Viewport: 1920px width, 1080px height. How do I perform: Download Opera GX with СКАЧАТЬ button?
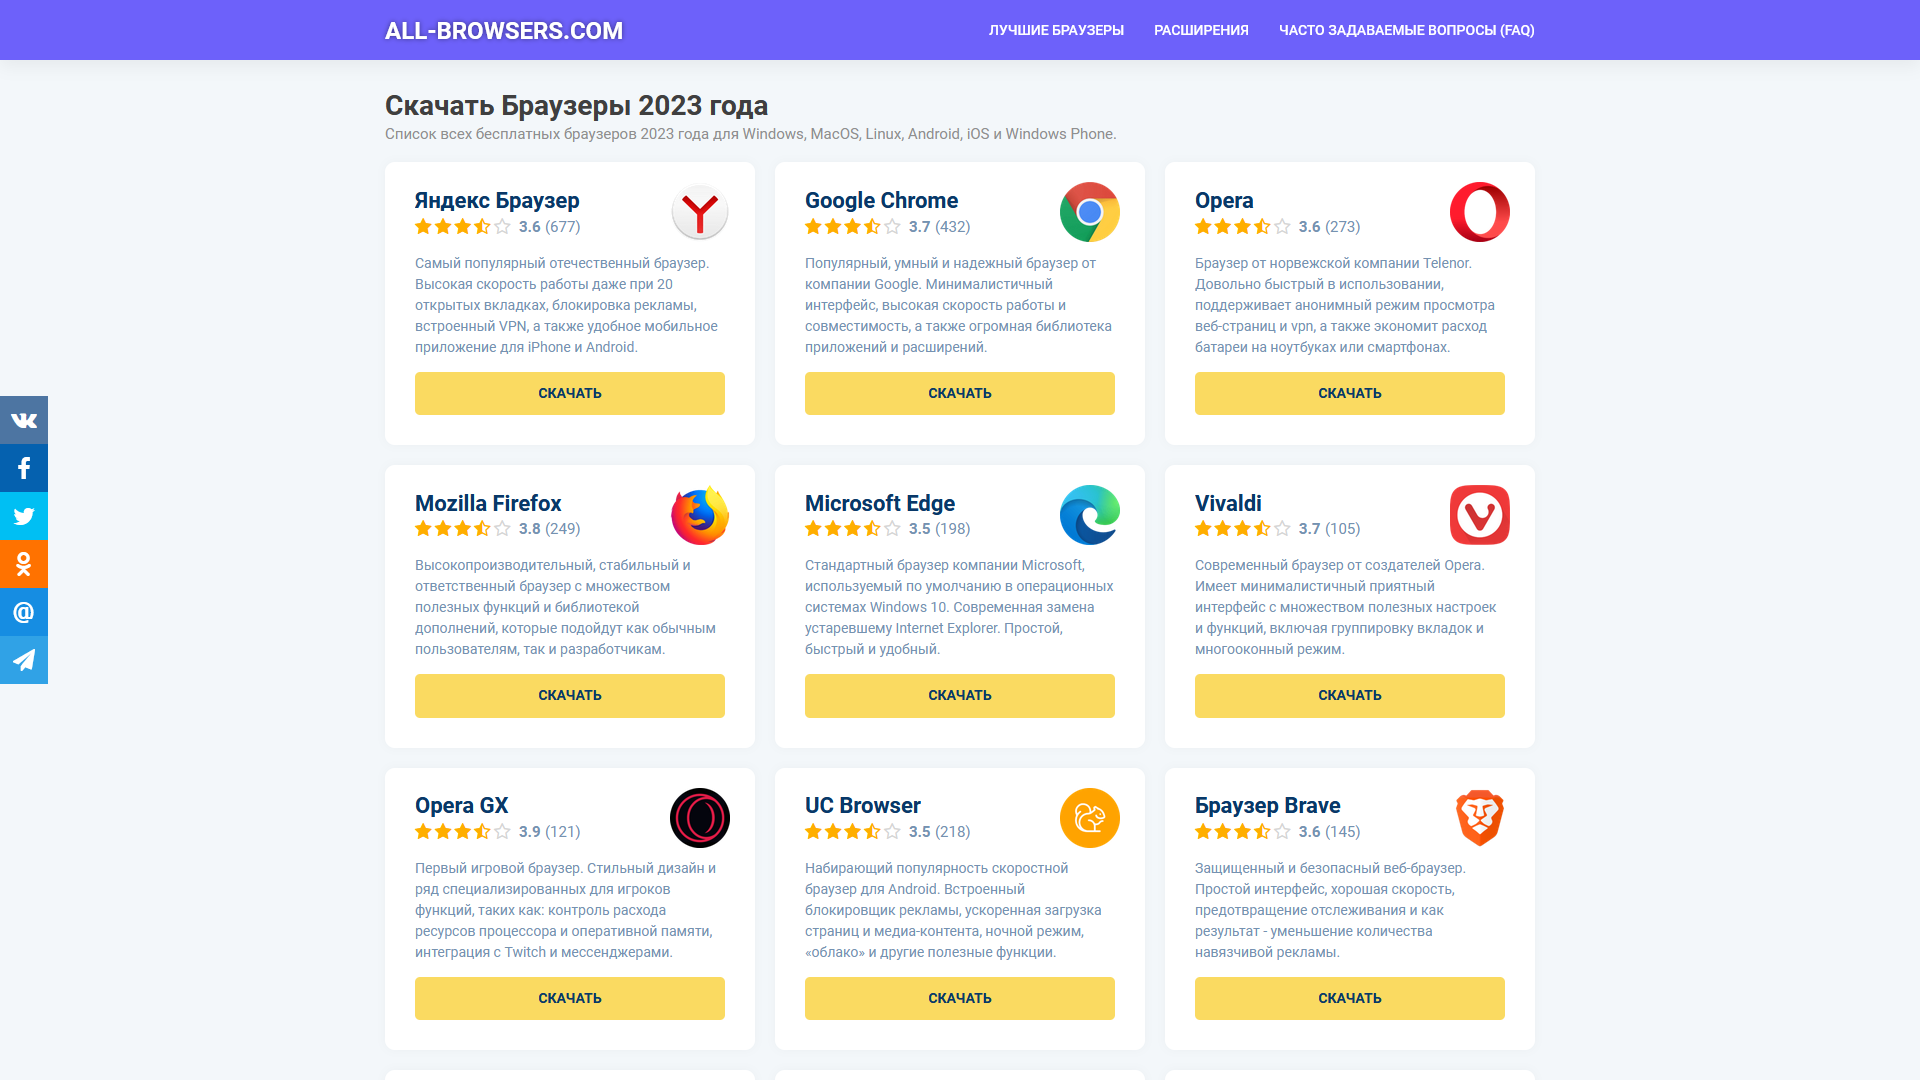570,998
